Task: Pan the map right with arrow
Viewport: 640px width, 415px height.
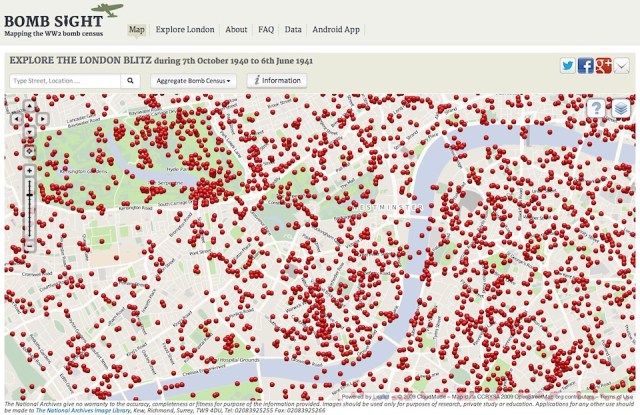Action: 42,118
